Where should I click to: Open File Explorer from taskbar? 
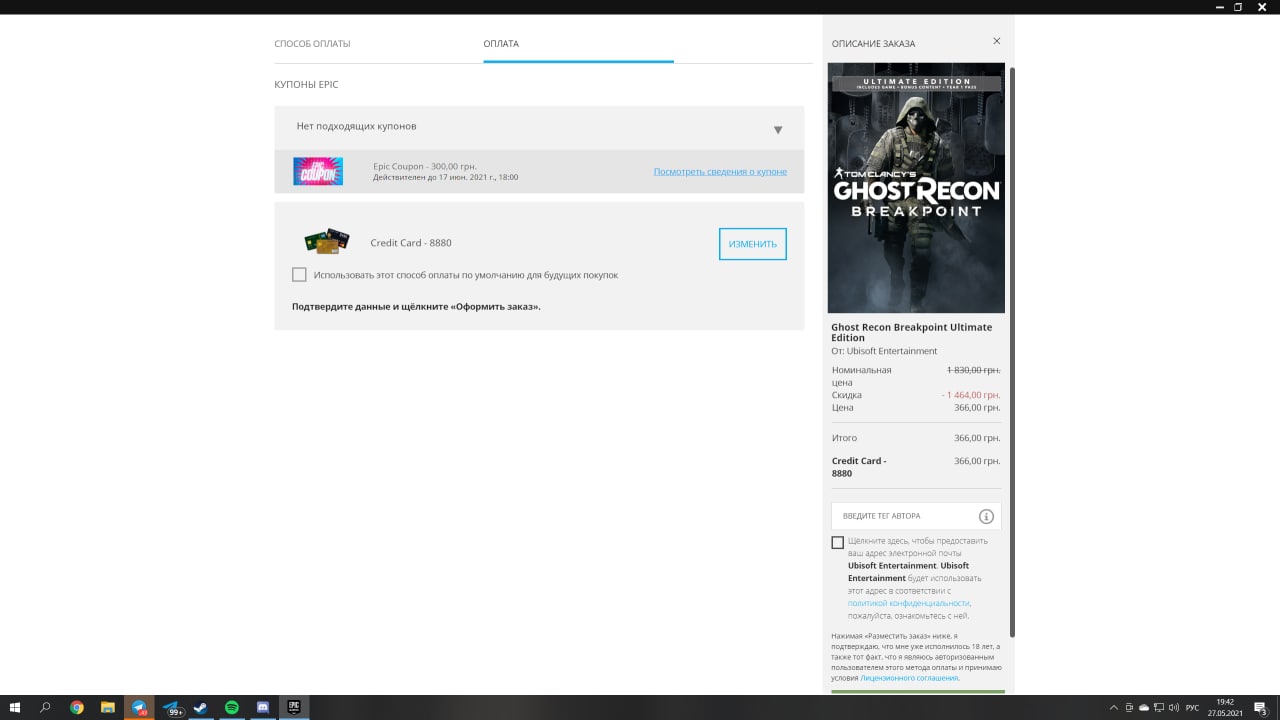tap(108, 707)
